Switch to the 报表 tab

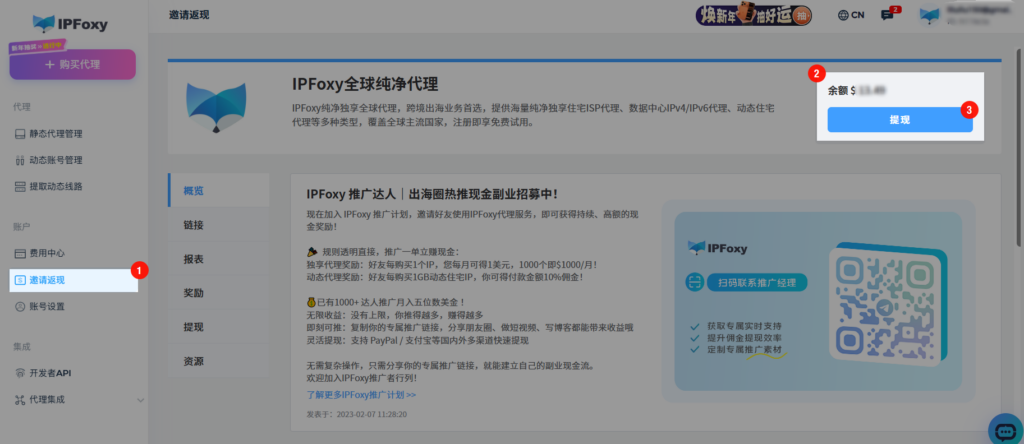[194, 259]
